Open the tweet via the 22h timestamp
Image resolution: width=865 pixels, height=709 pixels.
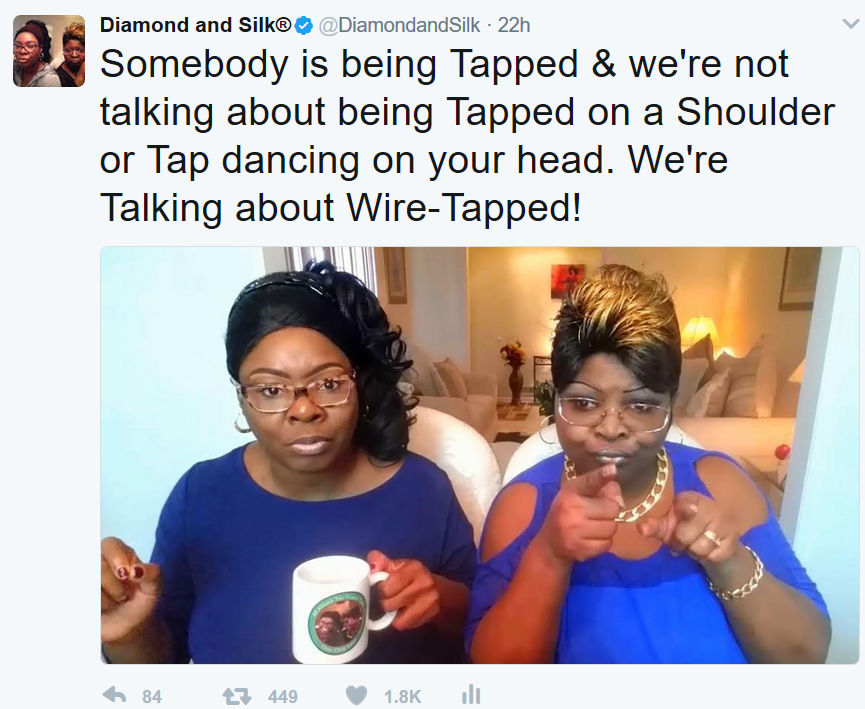point(514,25)
